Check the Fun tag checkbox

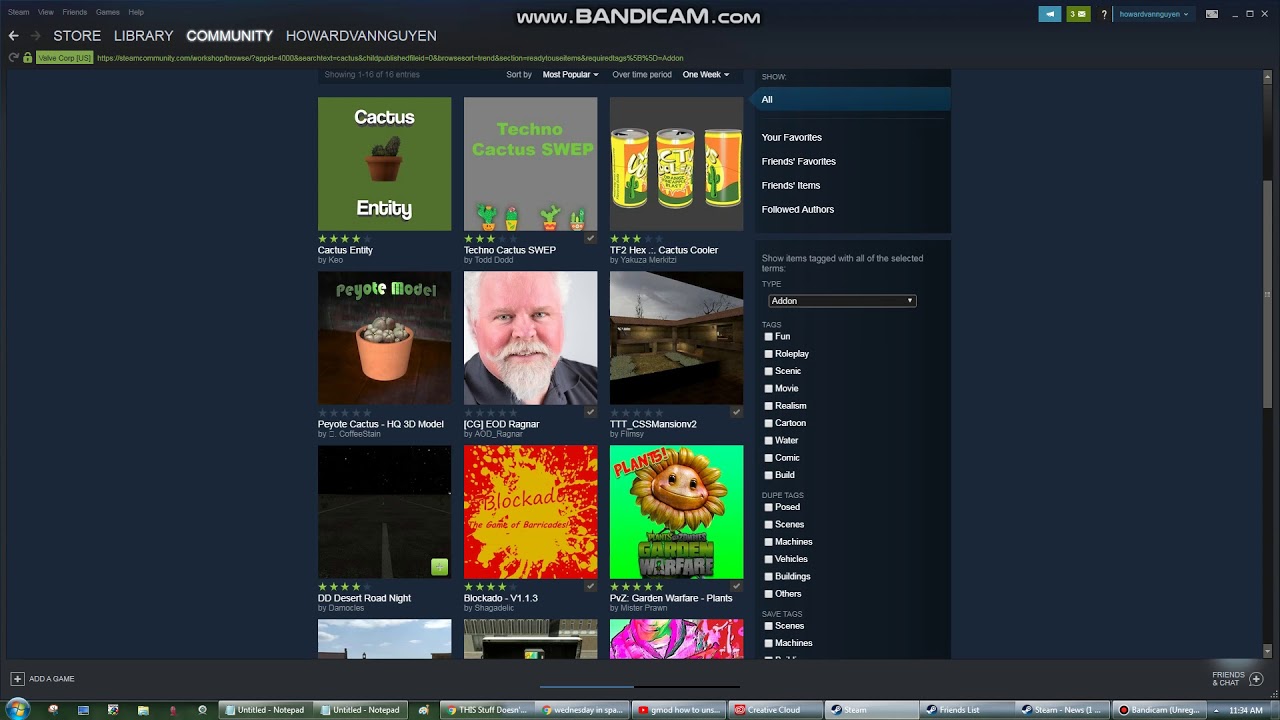pos(768,337)
